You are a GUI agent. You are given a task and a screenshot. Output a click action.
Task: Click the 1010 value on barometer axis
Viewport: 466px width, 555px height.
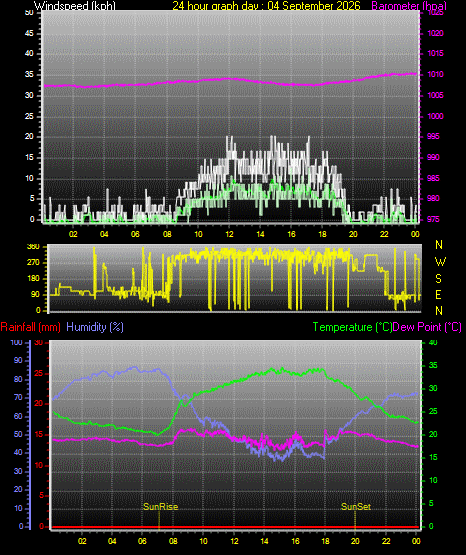click(435, 74)
